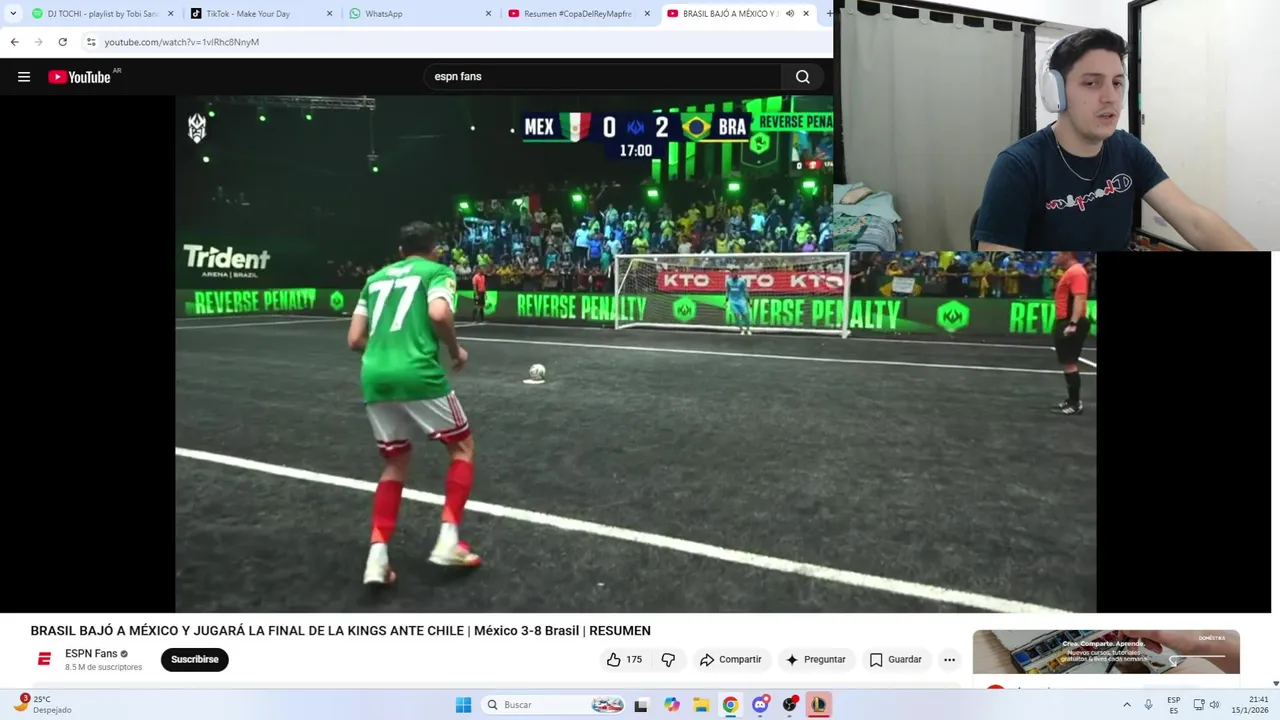Mute the tab via its speaker icon

click(x=790, y=14)
